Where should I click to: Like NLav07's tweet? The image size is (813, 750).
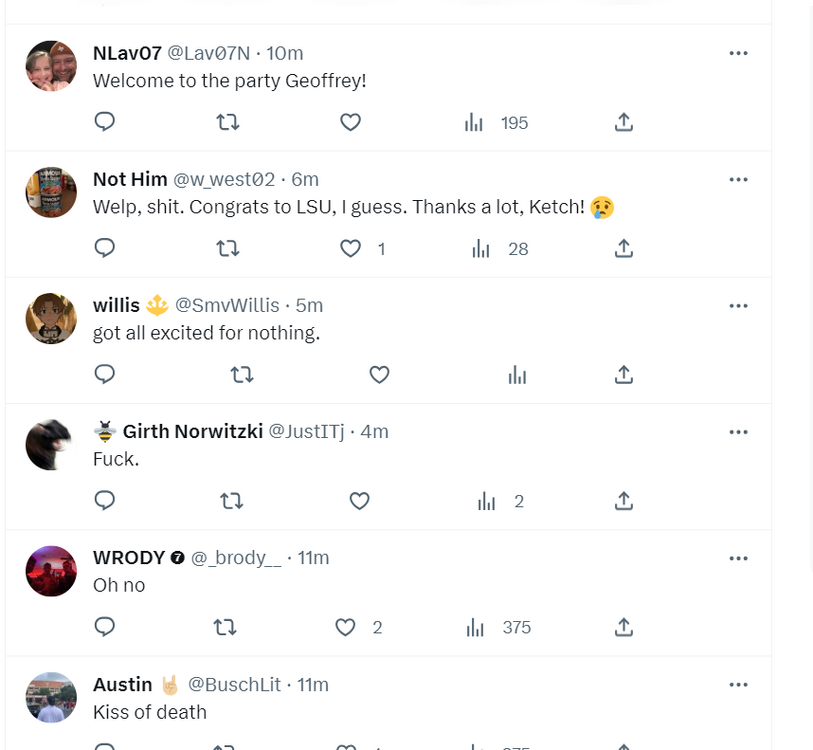(350, 122)
